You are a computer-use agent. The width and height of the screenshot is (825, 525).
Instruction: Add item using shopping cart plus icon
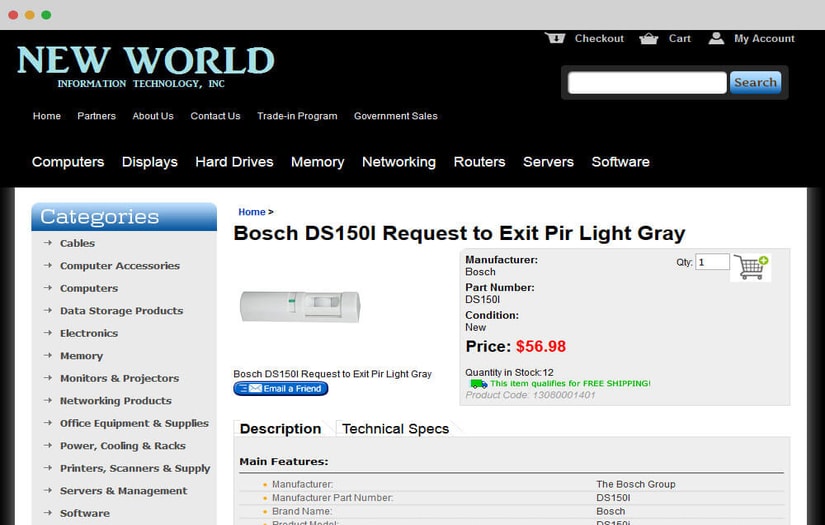[751, 267]
